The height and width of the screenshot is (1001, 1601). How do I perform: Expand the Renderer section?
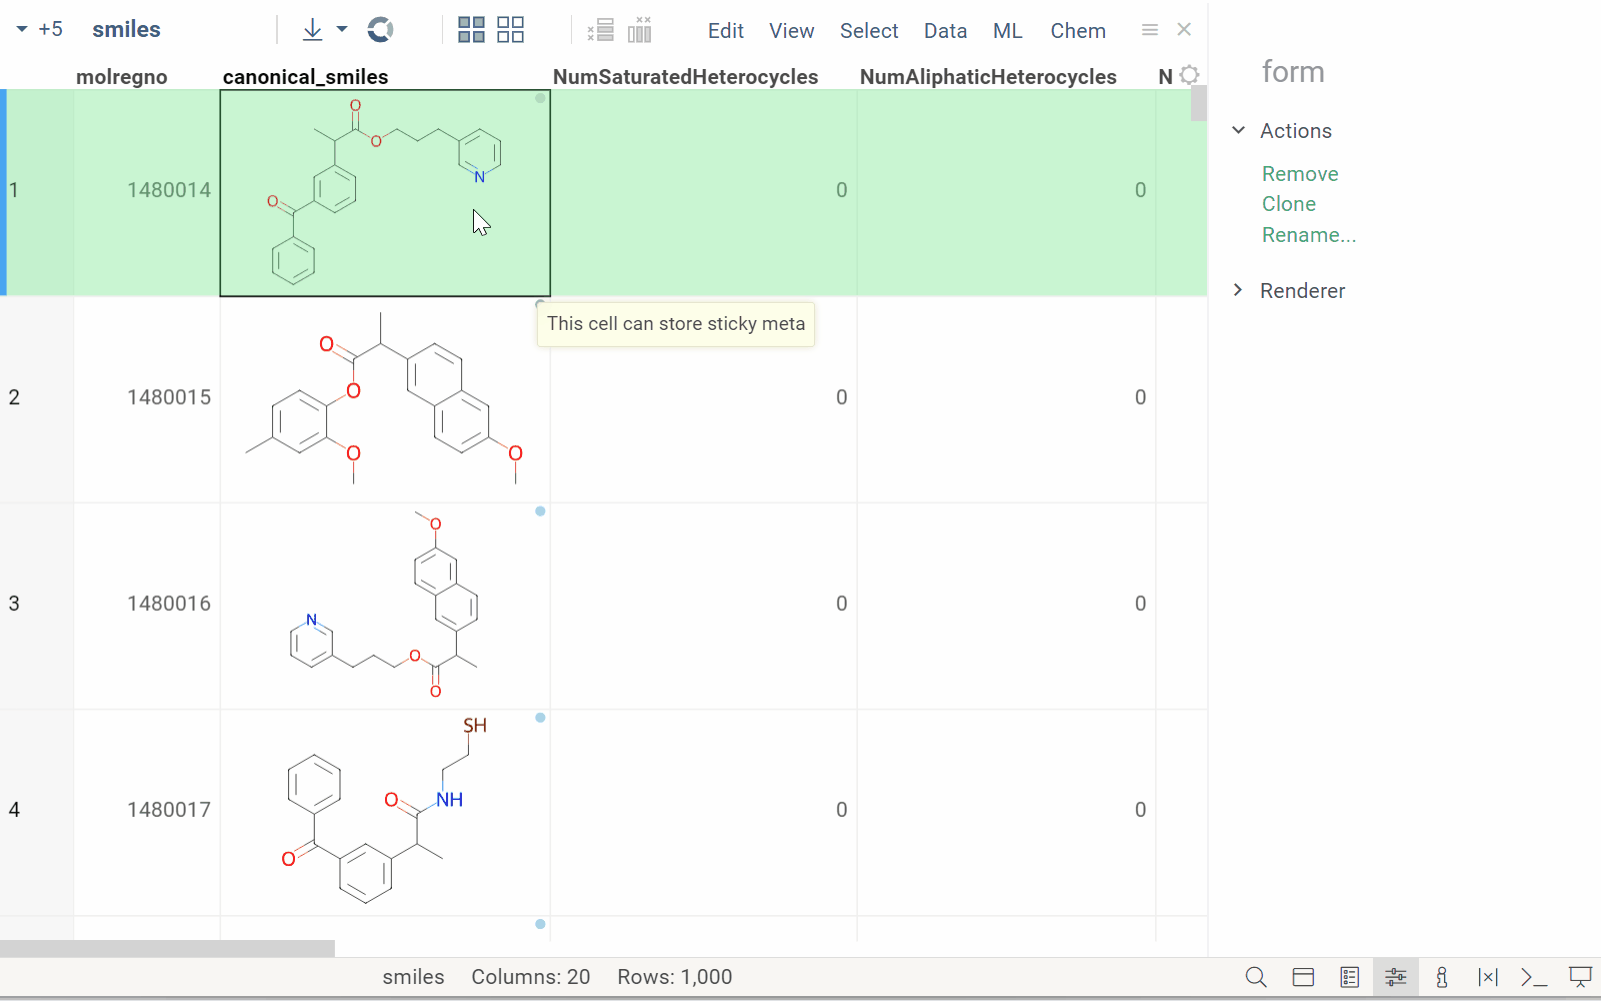point(1239,291)
